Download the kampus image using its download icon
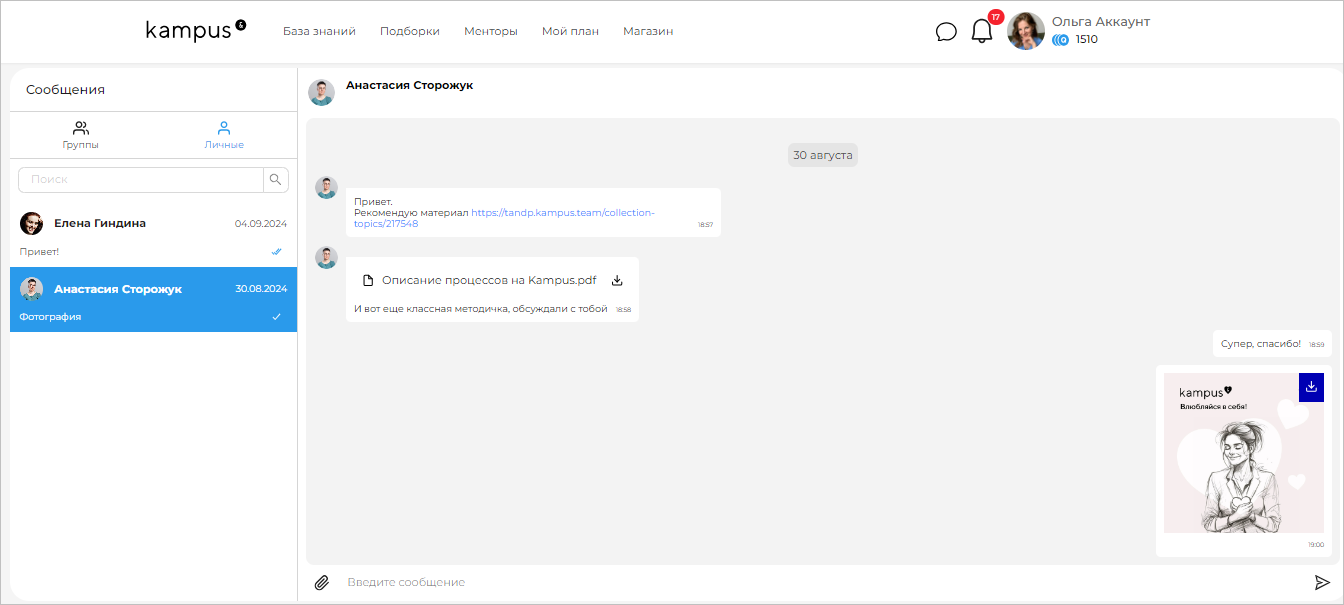 click(1311, 387)
